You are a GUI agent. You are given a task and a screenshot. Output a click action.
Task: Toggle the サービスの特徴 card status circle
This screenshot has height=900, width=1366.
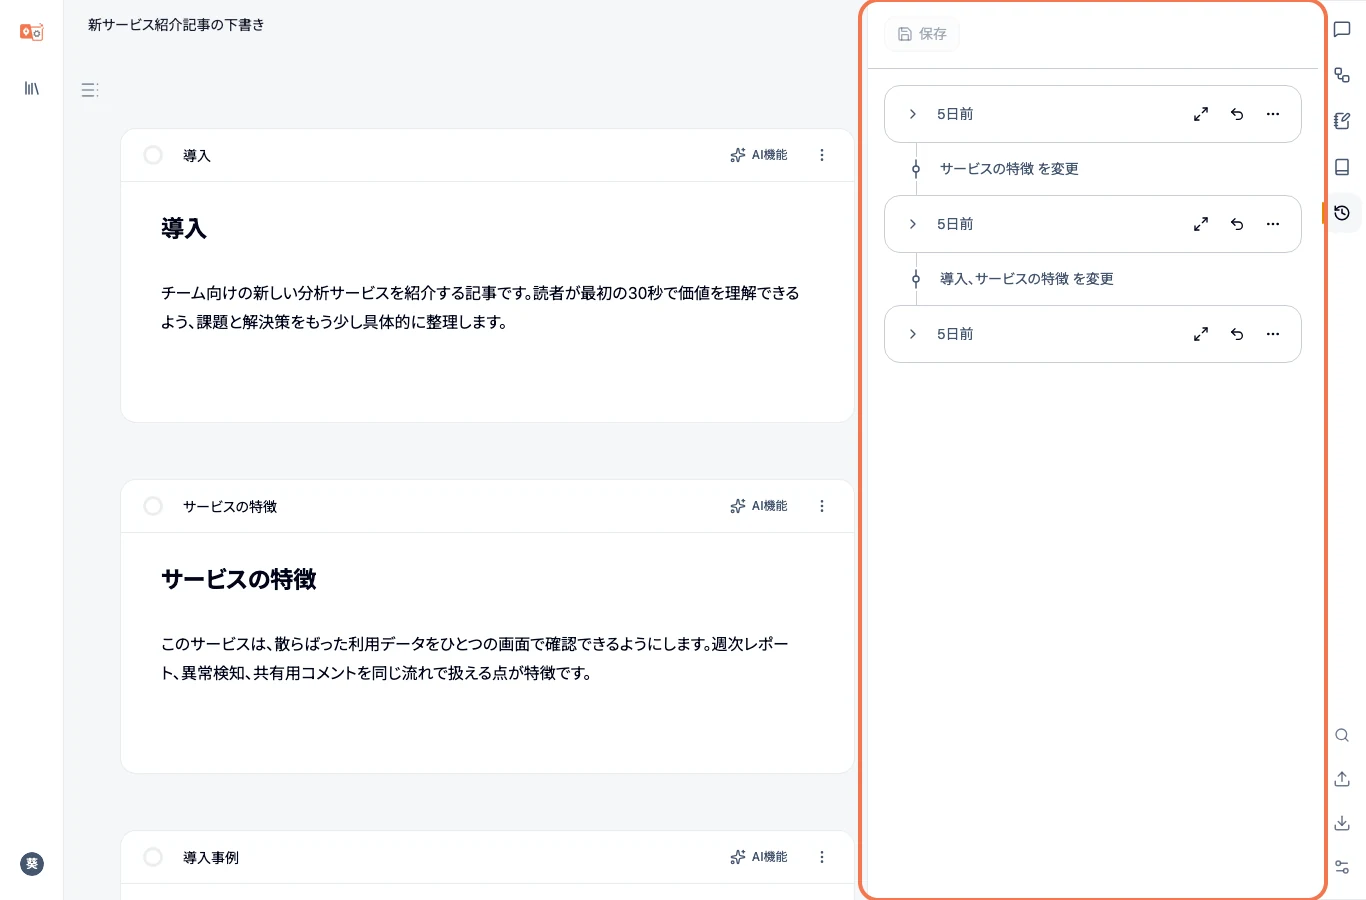(x=153, y=506)
